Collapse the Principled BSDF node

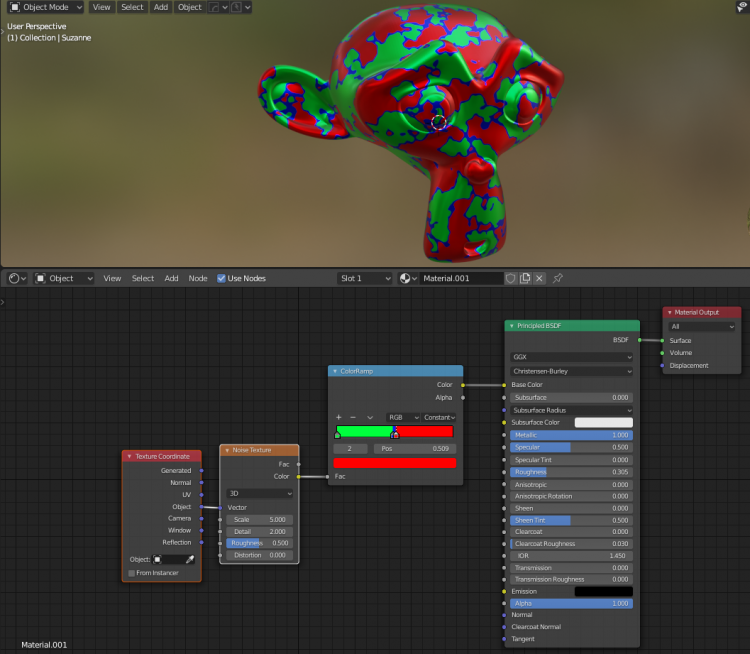click(512, 326)
